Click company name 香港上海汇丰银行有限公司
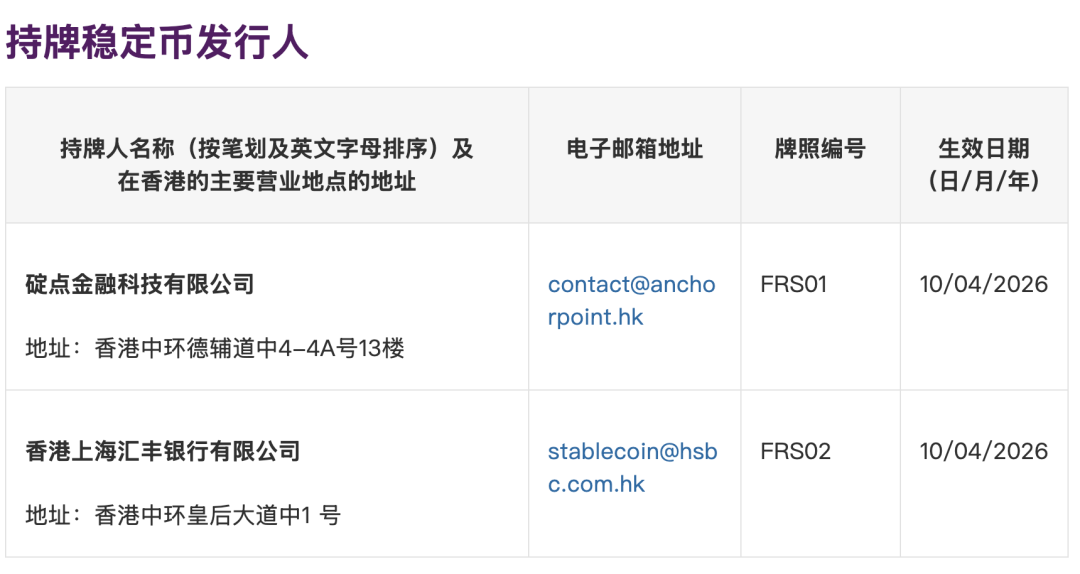Screen dimensions: 1080x574 pyautogui.click(x=163, y=451)
